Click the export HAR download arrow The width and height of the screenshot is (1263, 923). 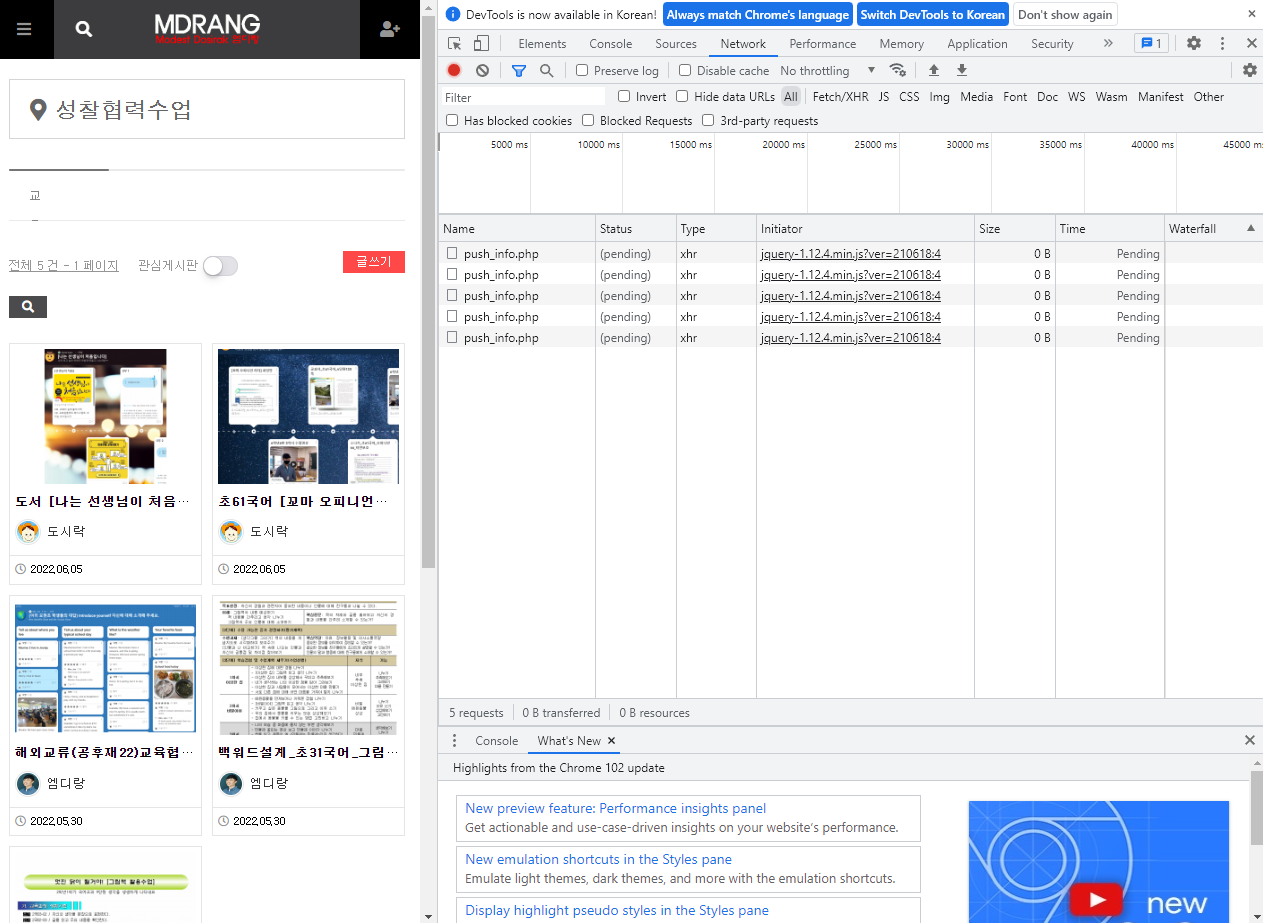962,70
